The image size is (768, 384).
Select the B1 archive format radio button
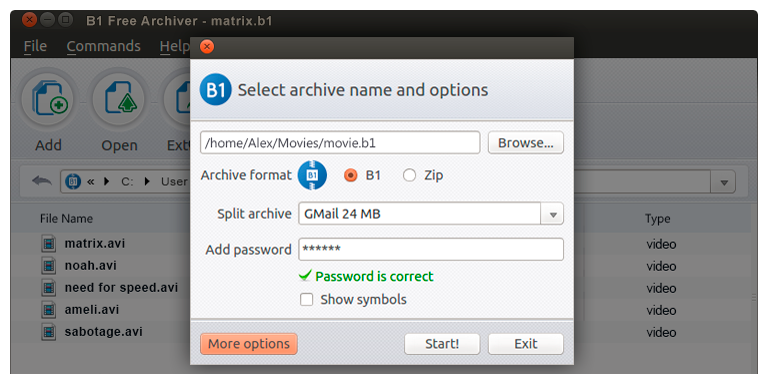click(350, 175)
